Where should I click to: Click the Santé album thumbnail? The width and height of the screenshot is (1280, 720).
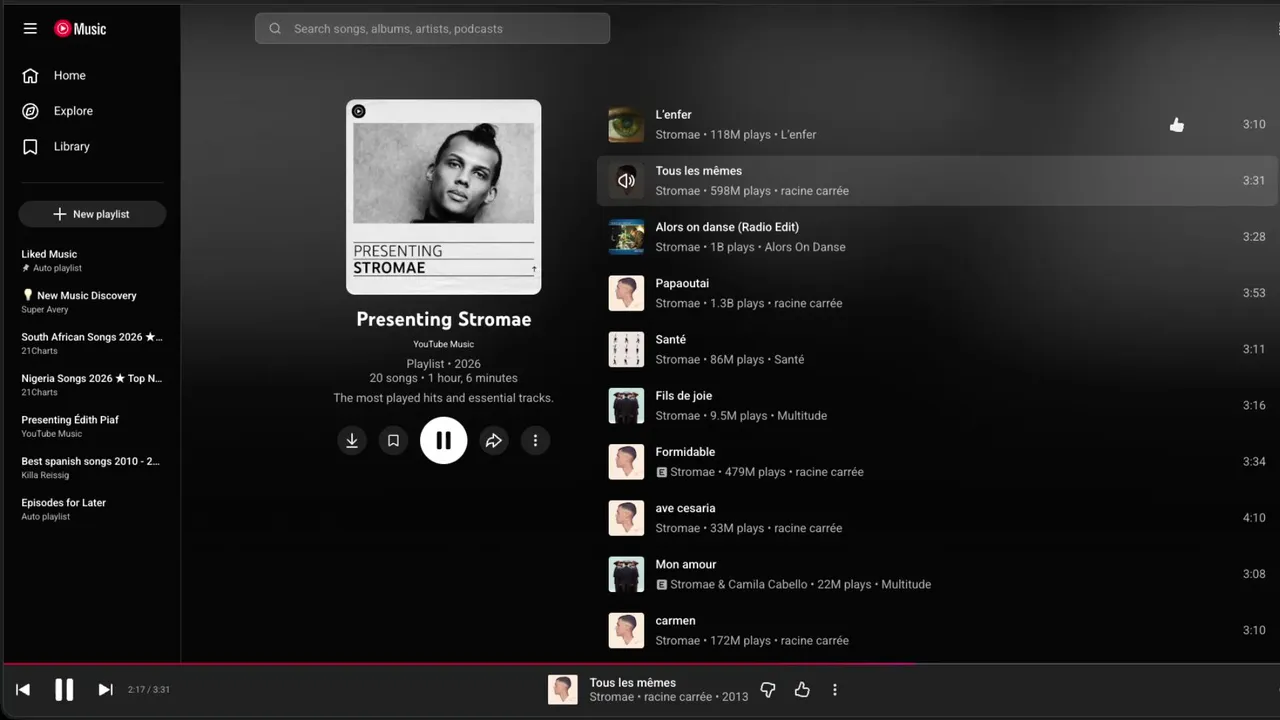pyautogui.click(x=626, y=349)
